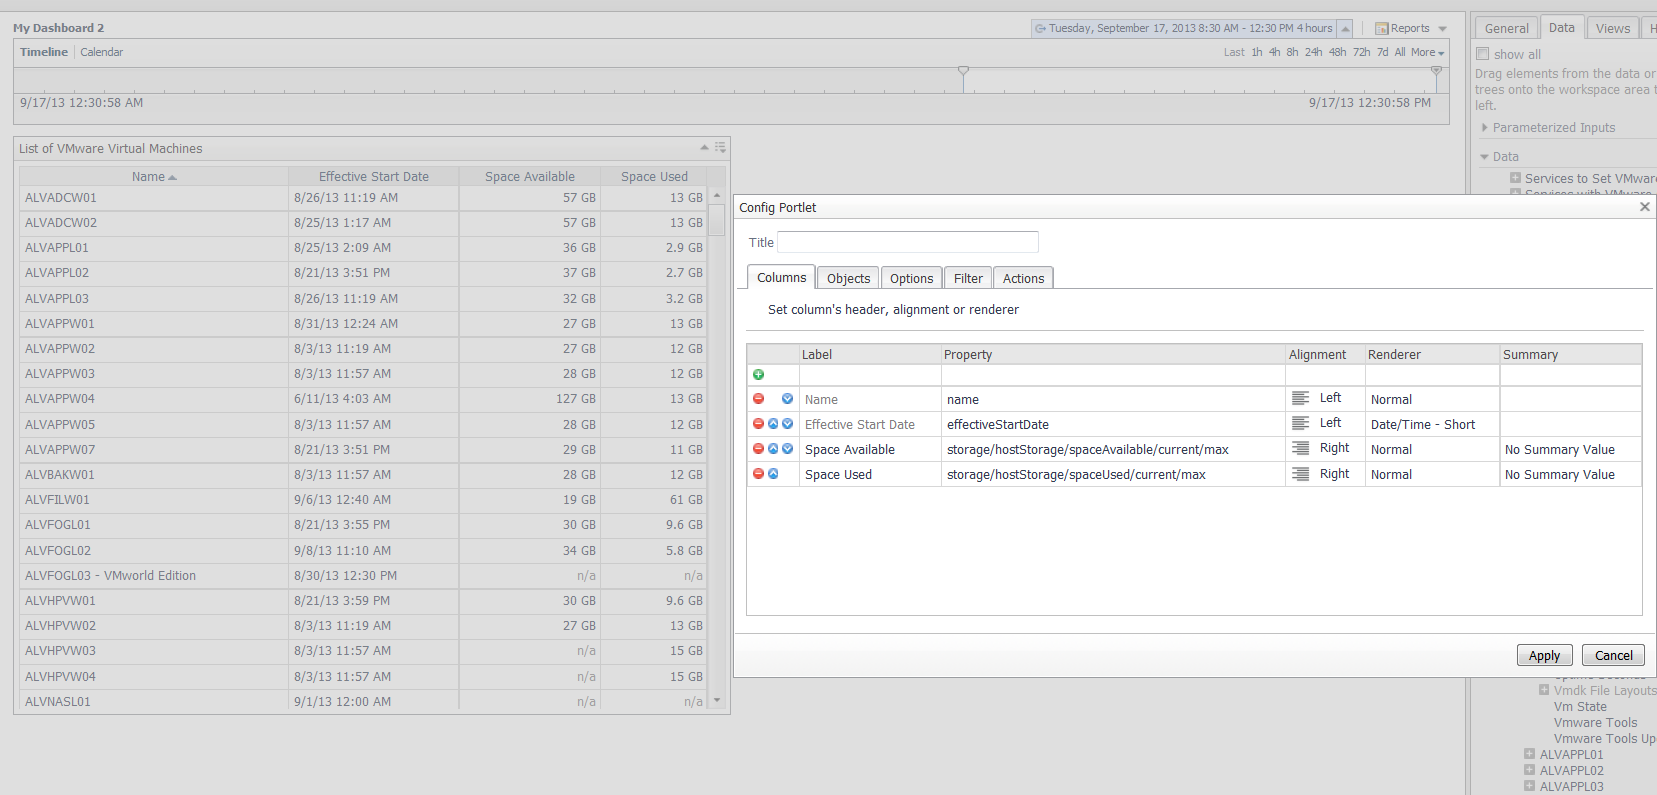Collapse the time range selector arrow

pyautogui.click(x=1345, y=29)
